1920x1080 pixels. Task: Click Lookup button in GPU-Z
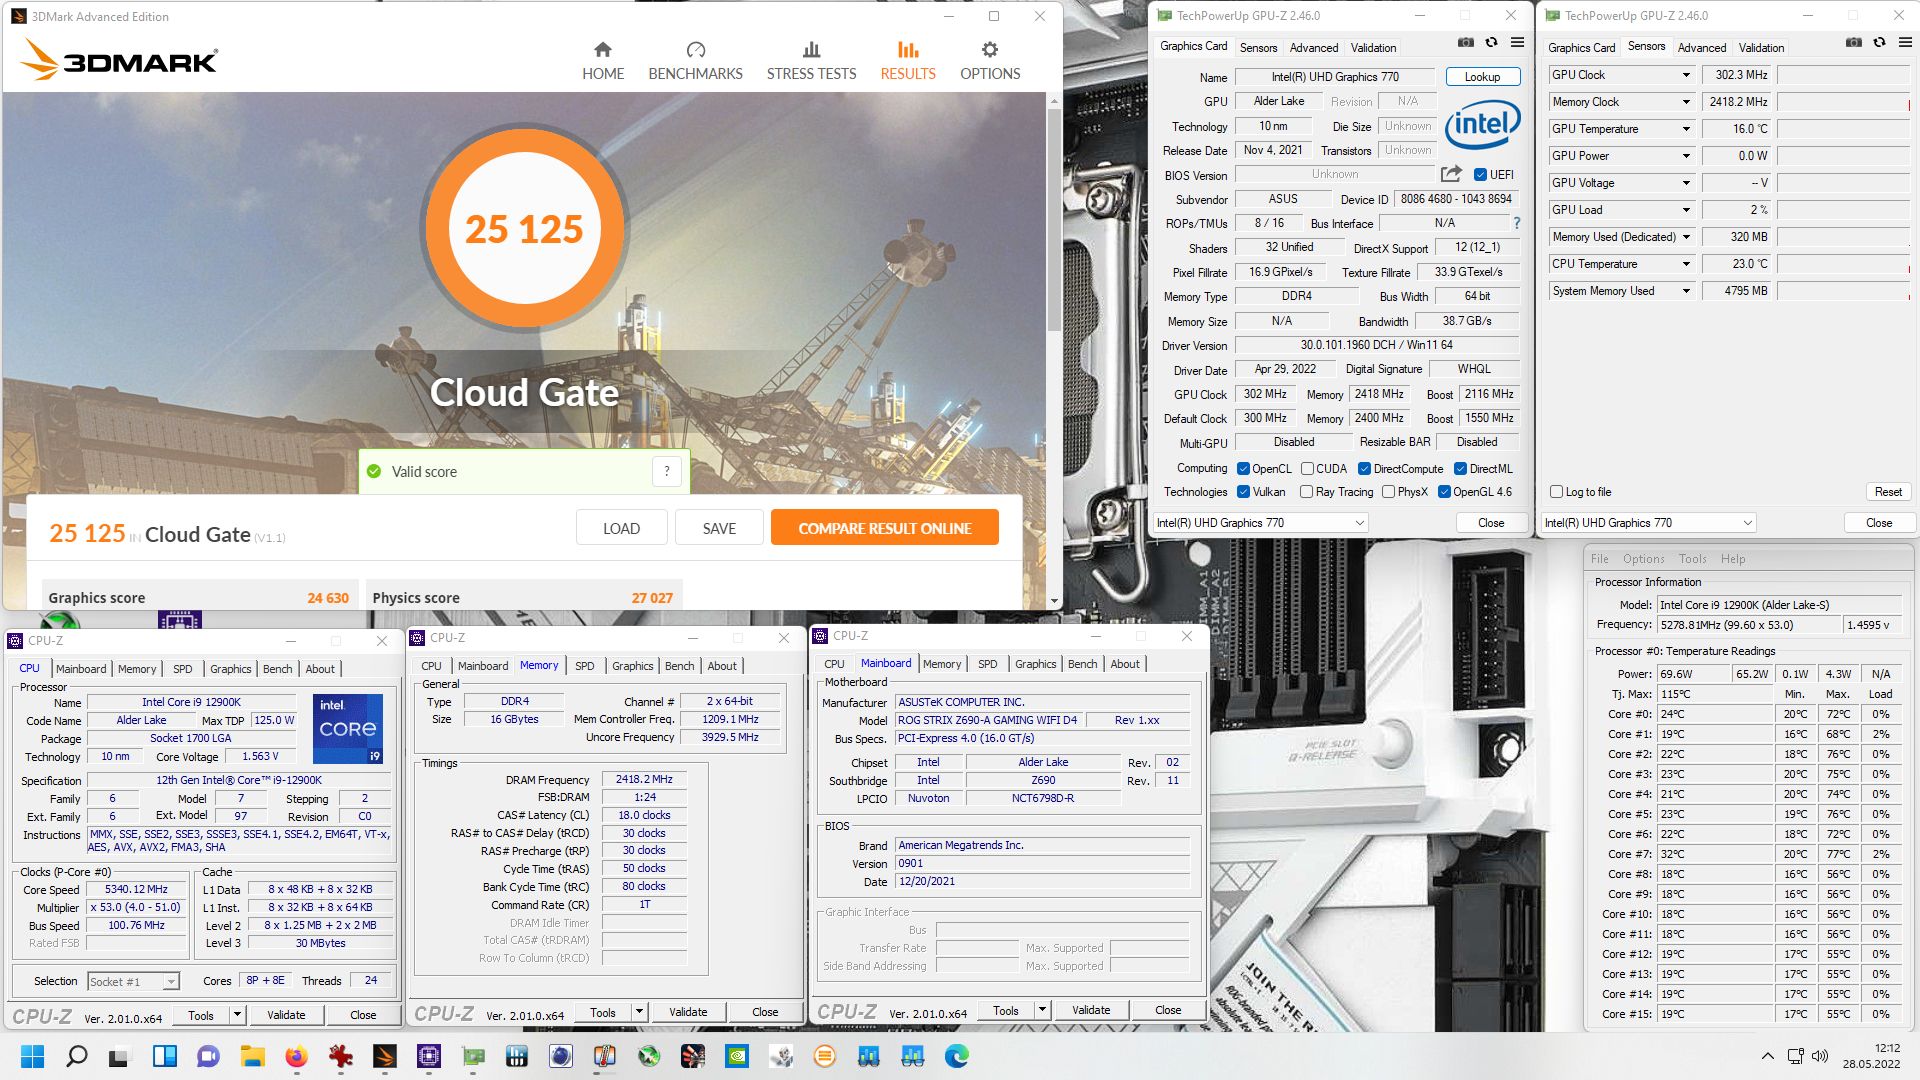point(1482,77)
